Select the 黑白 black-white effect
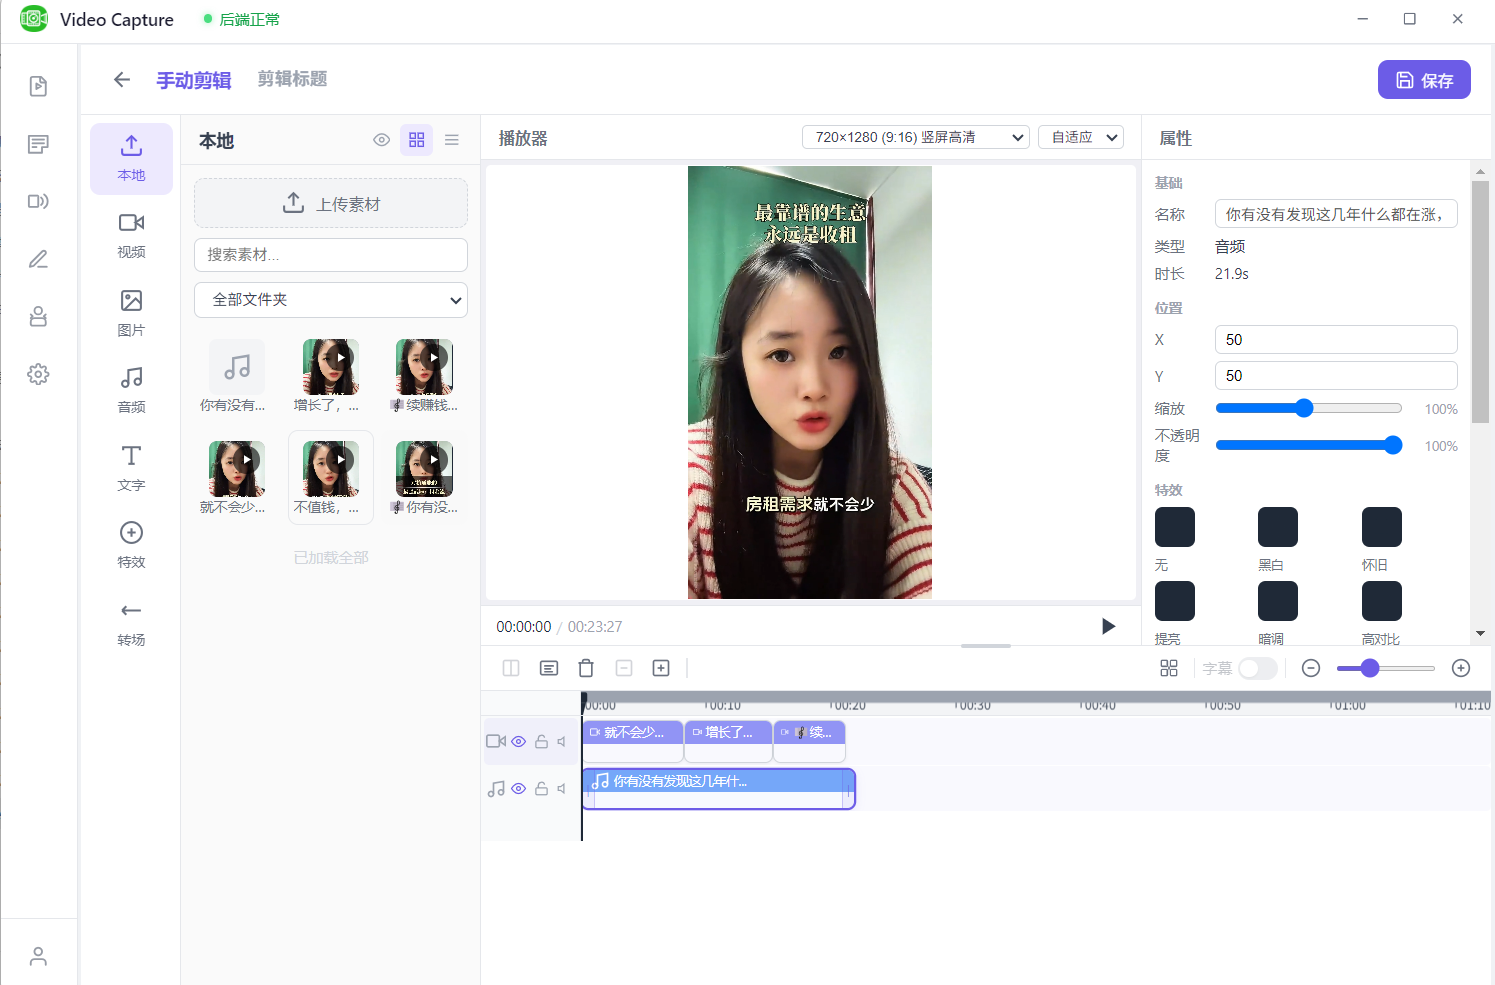 point(1278,527)
